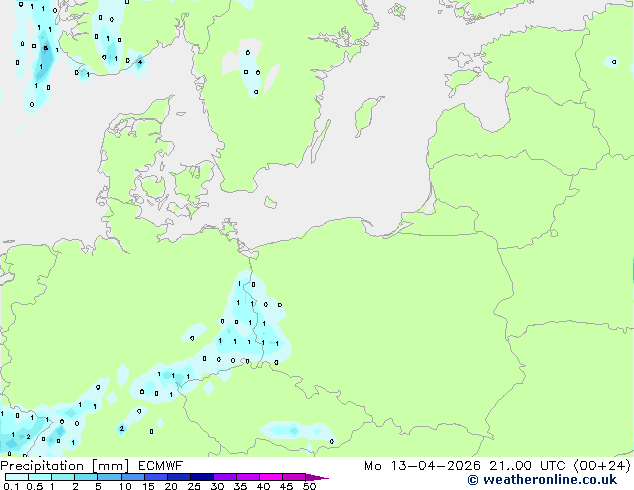Image resolution: width=634 pixels, height=490 pixels.
Task: Click the '(00+24)' forecast offset text
Action: click(x=602, y=466)
